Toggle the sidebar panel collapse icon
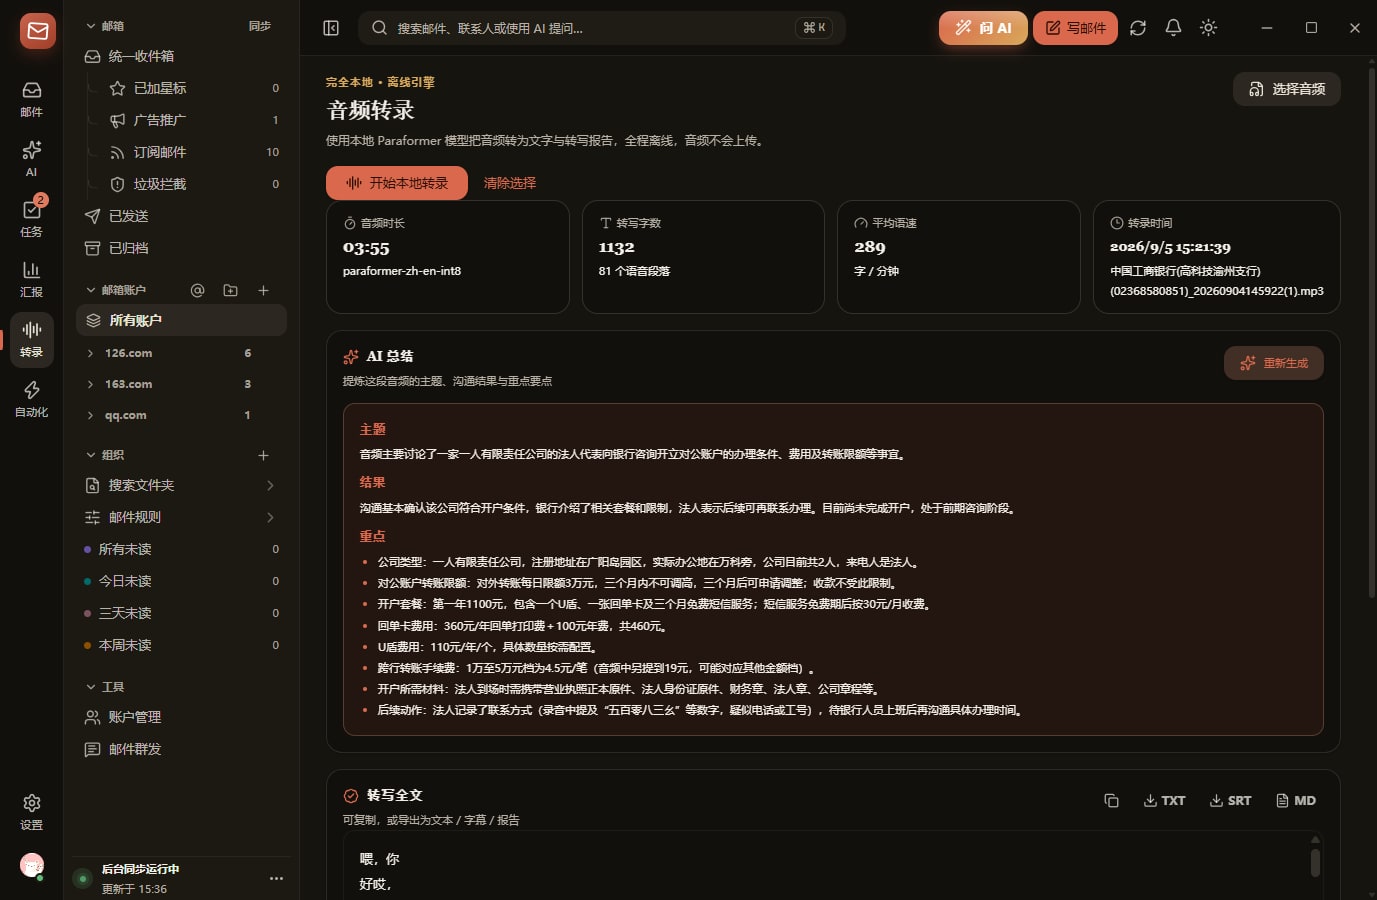This screenshot has width=1377, height=900. coord(331,28)
